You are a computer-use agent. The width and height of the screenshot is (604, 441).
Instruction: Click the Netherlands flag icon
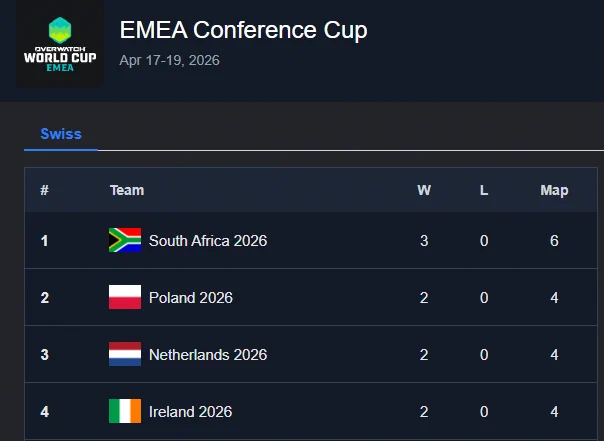125,354
